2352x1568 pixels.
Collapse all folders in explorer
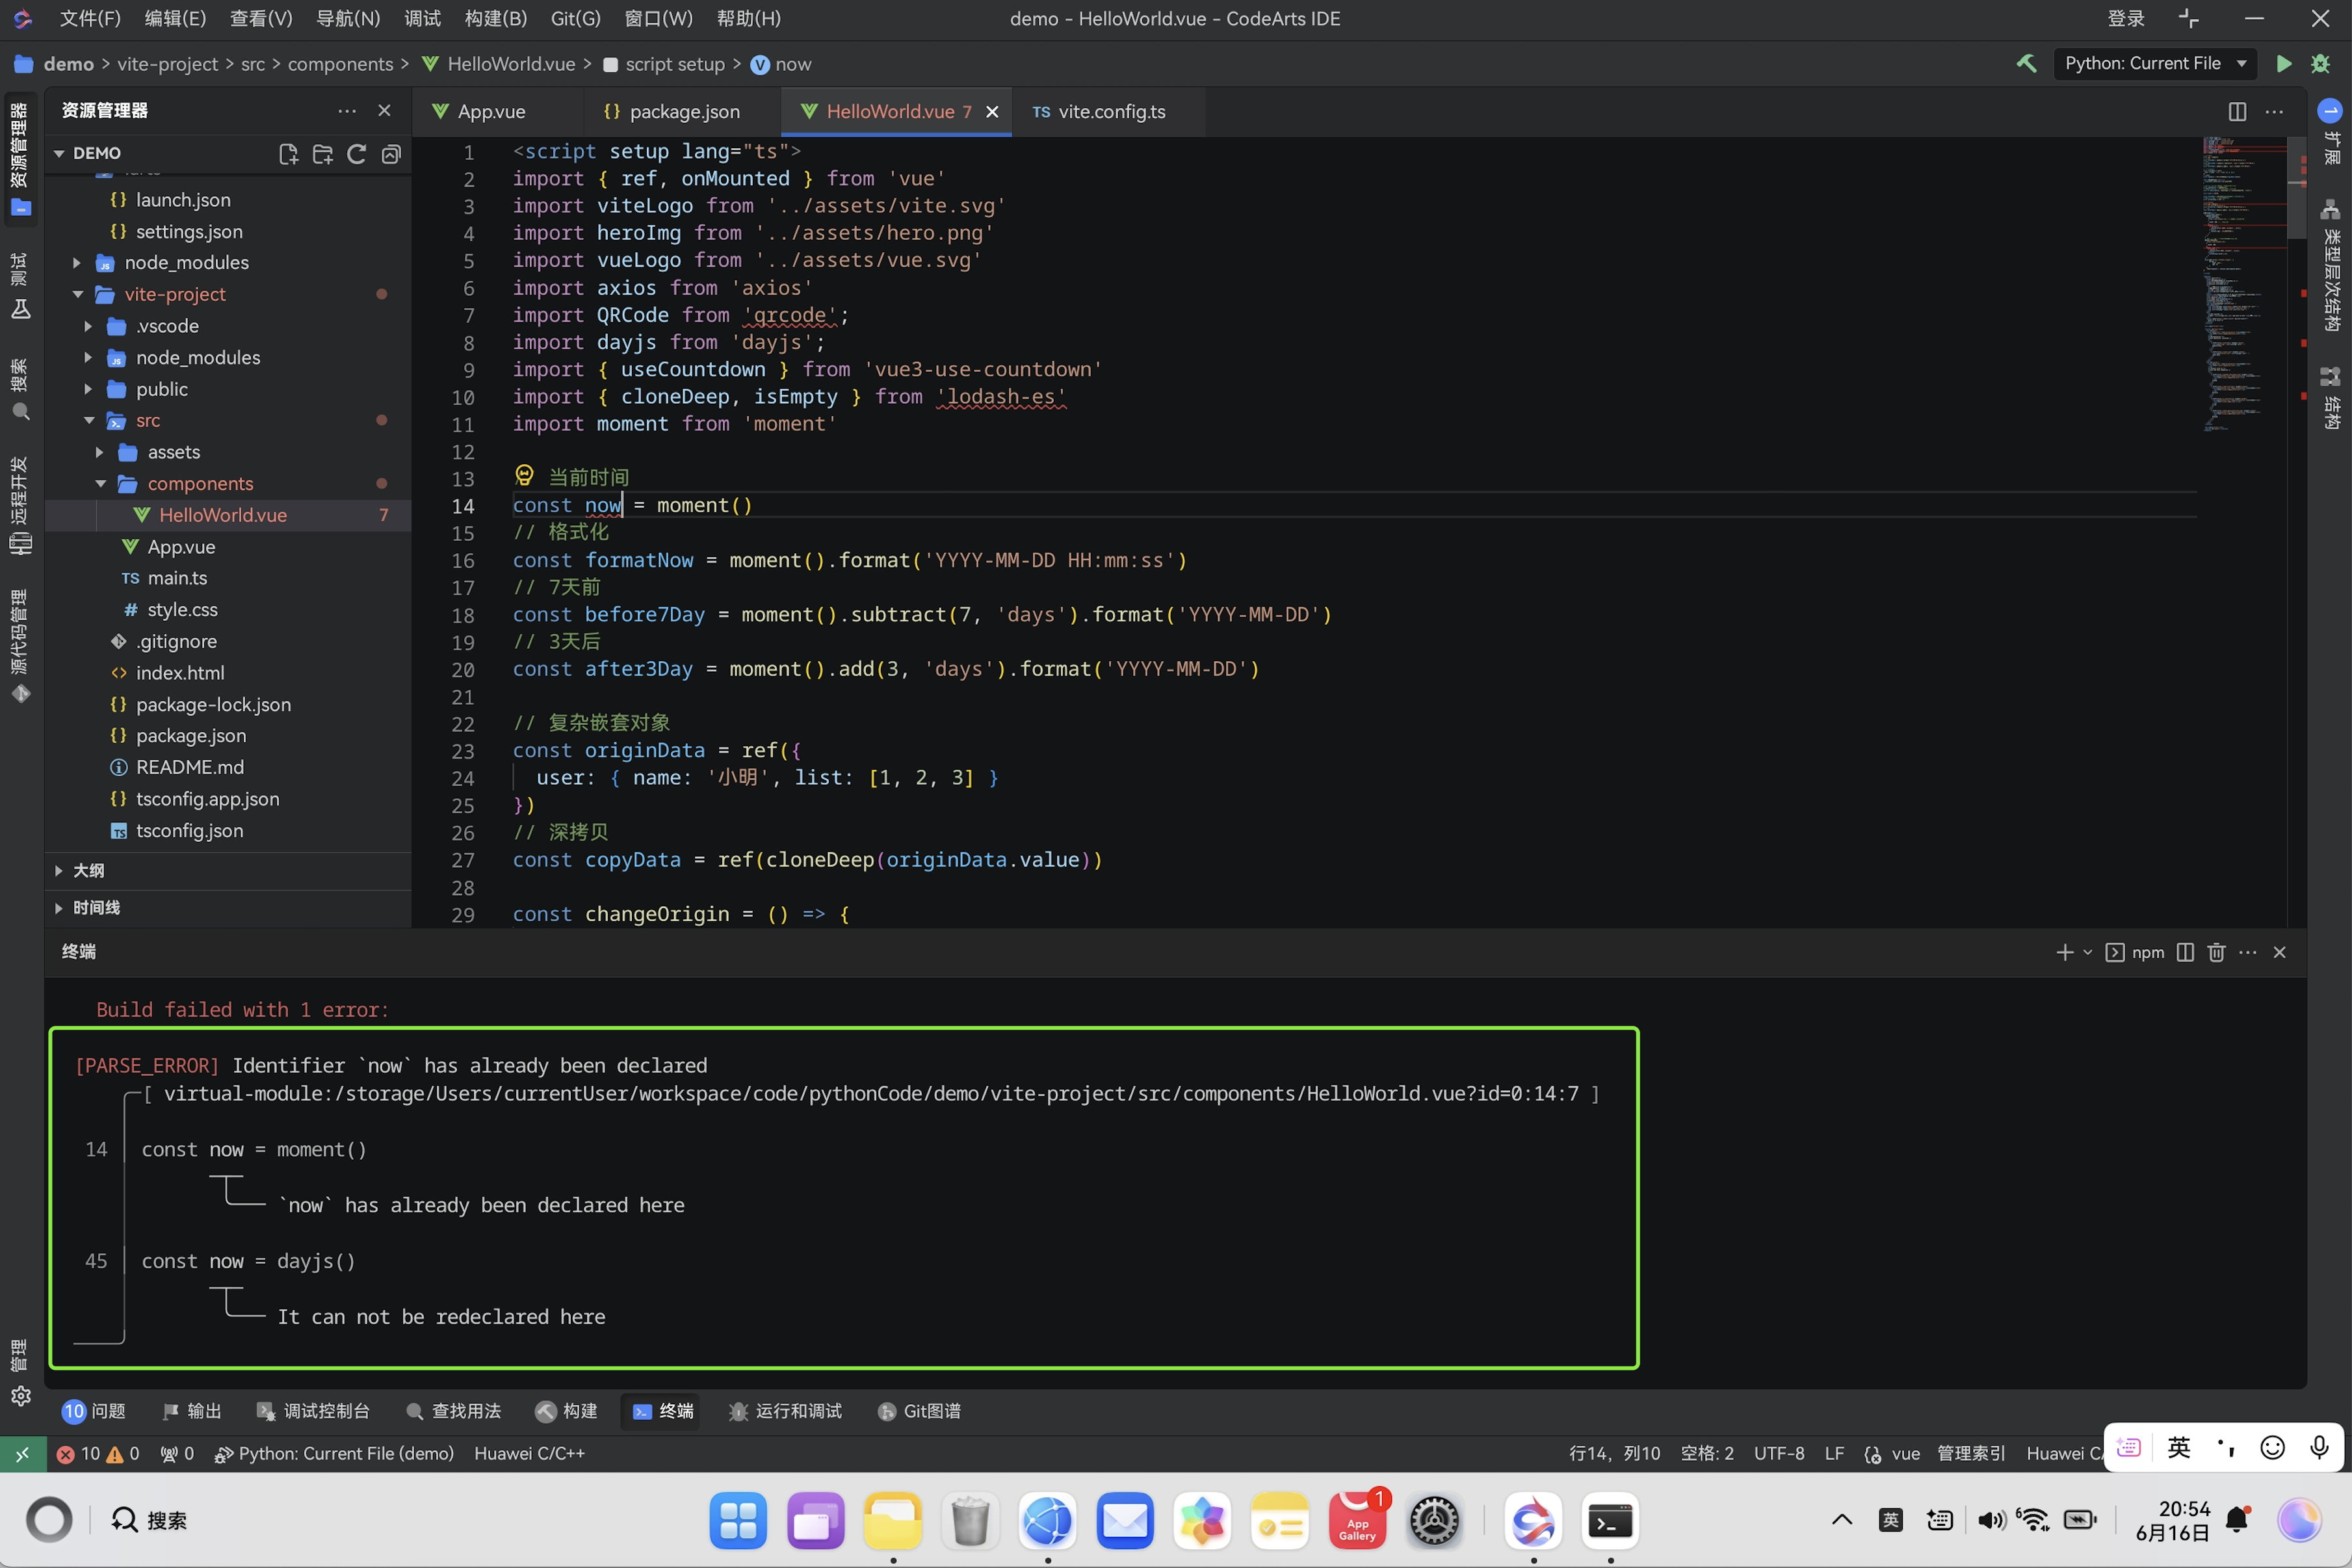click(391, 154)
